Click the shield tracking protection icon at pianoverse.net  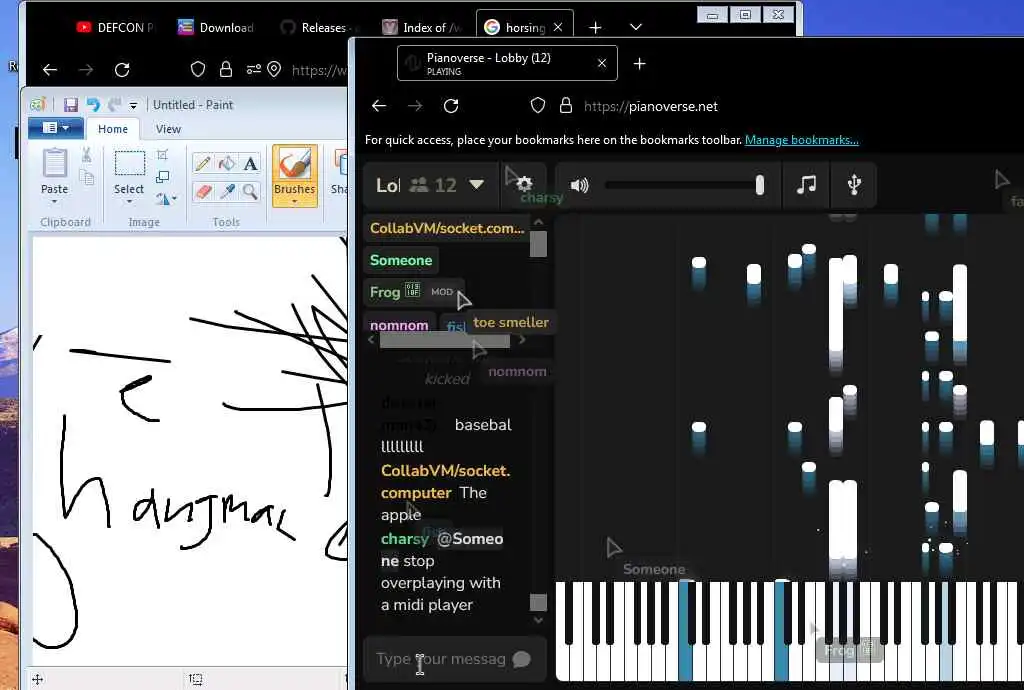click(537, 106)
